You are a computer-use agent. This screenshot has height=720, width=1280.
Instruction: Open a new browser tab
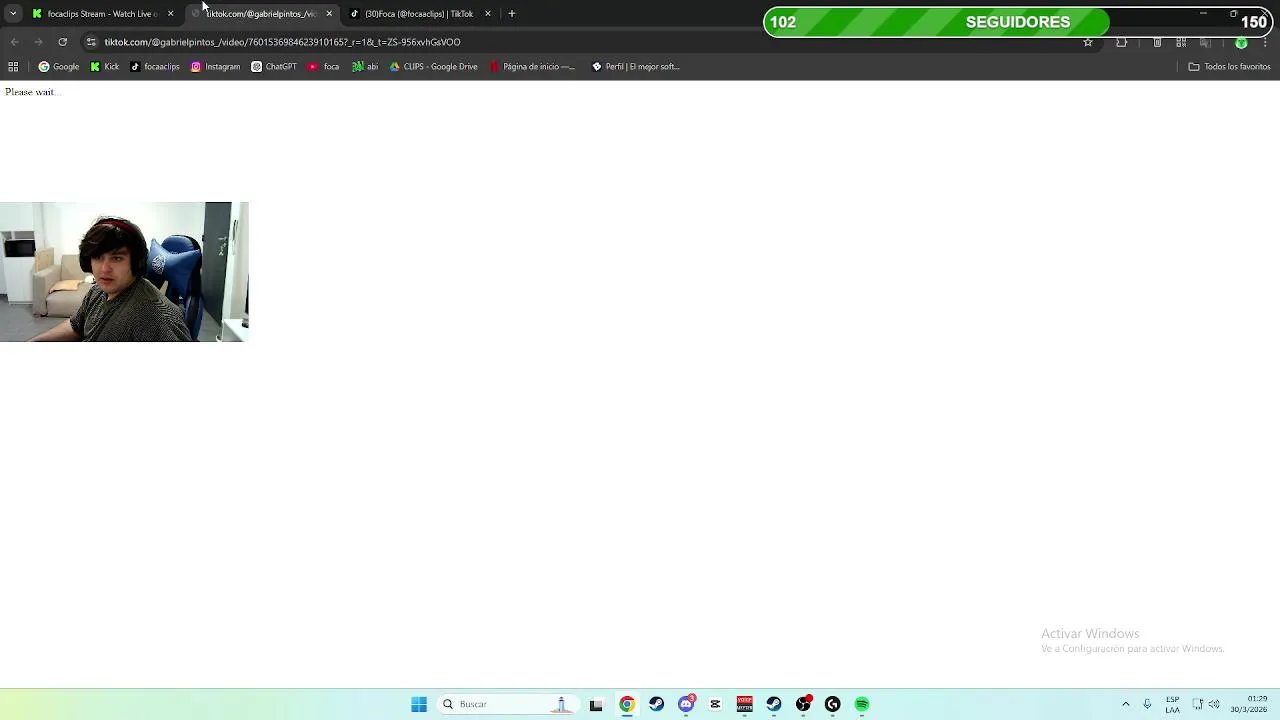[x=512, y=14]
